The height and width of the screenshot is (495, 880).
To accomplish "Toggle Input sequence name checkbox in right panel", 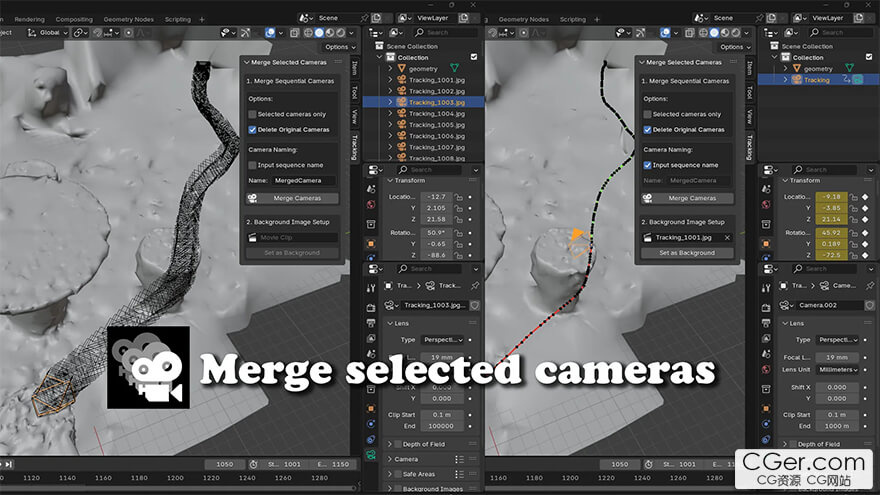I will [648, 165].
